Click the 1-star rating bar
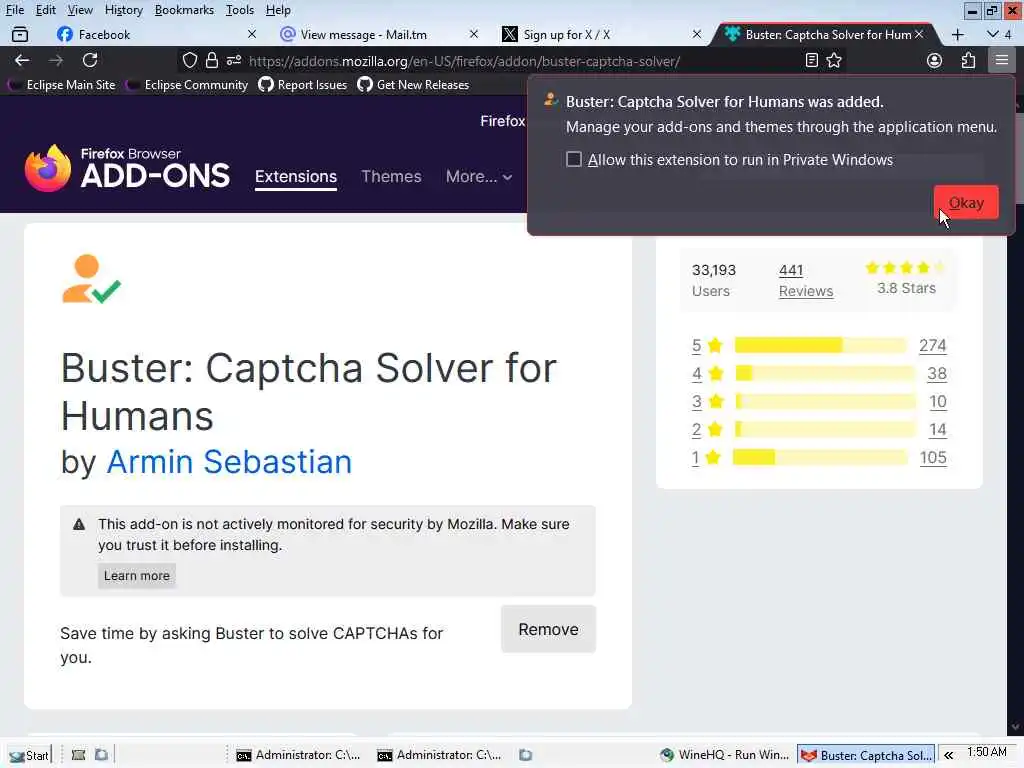 coord(820,457)
